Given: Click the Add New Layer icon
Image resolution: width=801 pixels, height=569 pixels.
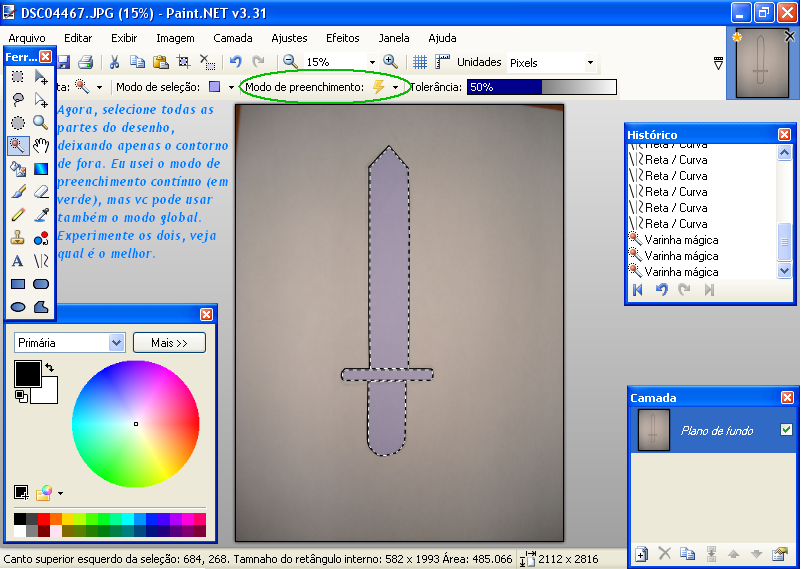Looking at the screenshot, I should 641,553.
